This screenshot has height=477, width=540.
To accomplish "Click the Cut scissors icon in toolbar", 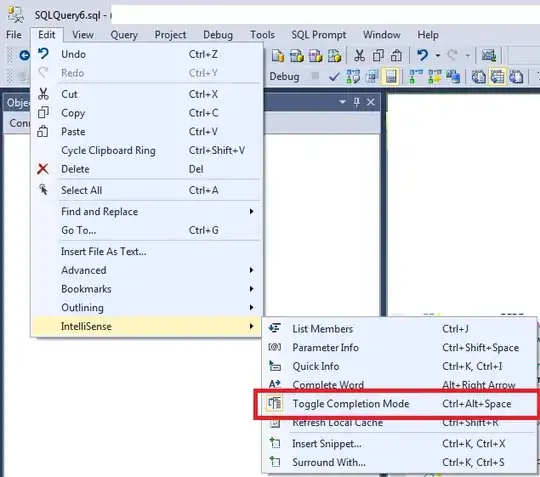I will pyautogui.click(x=359, y=55).
